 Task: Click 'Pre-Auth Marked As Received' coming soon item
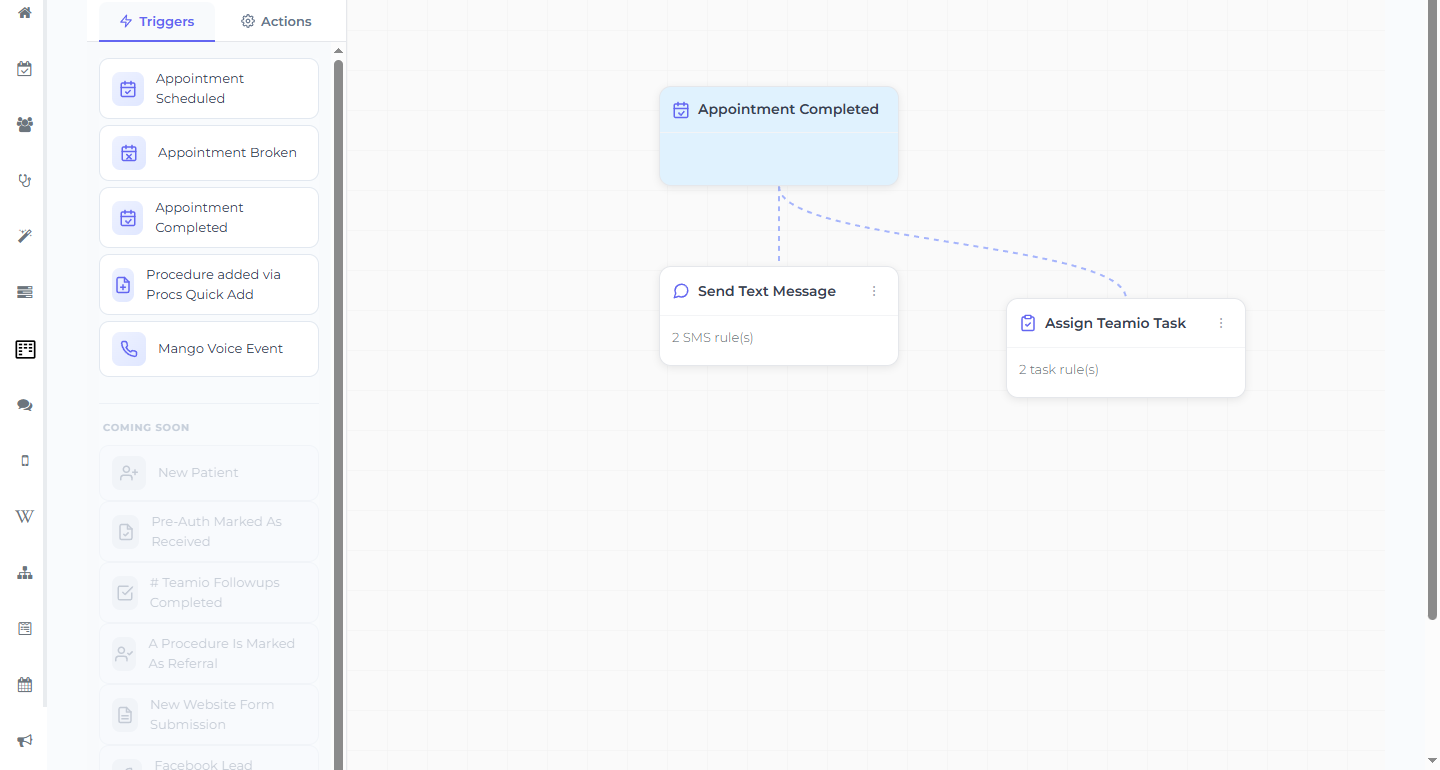click(209, 532)
